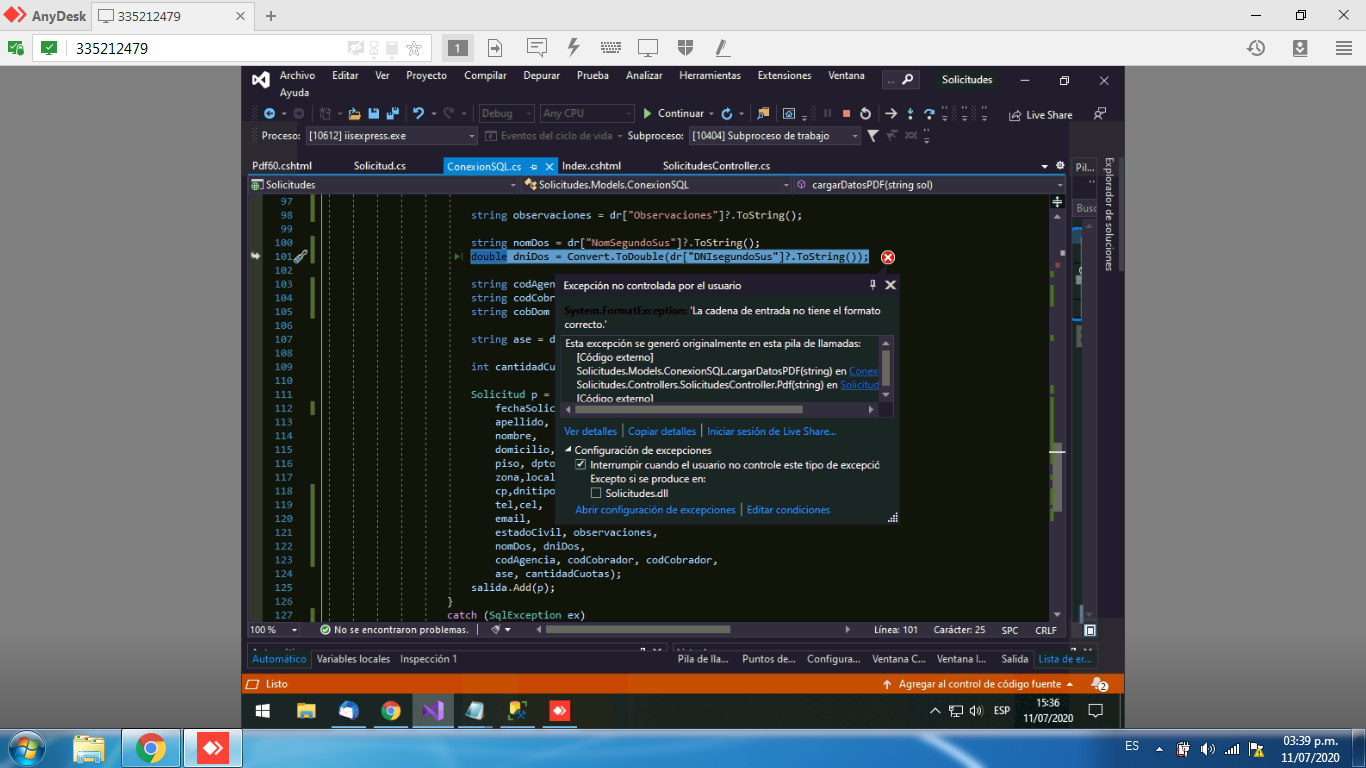Open the Any CPU platform dropdown
1366x768 pixels.
(x=587, y=114)
